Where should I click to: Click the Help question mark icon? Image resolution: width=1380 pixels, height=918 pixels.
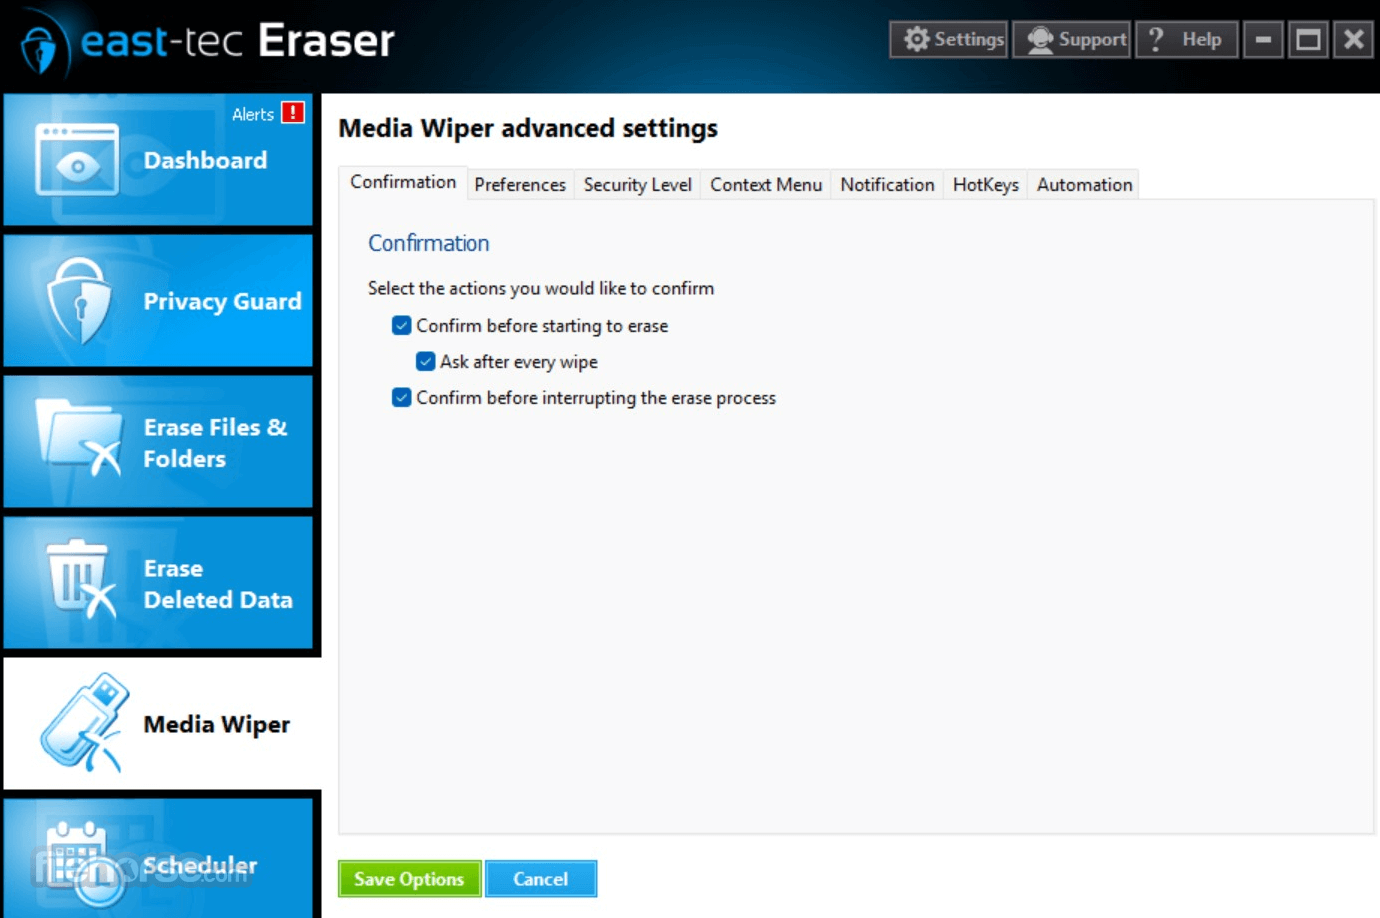(x=1156, y=39)
